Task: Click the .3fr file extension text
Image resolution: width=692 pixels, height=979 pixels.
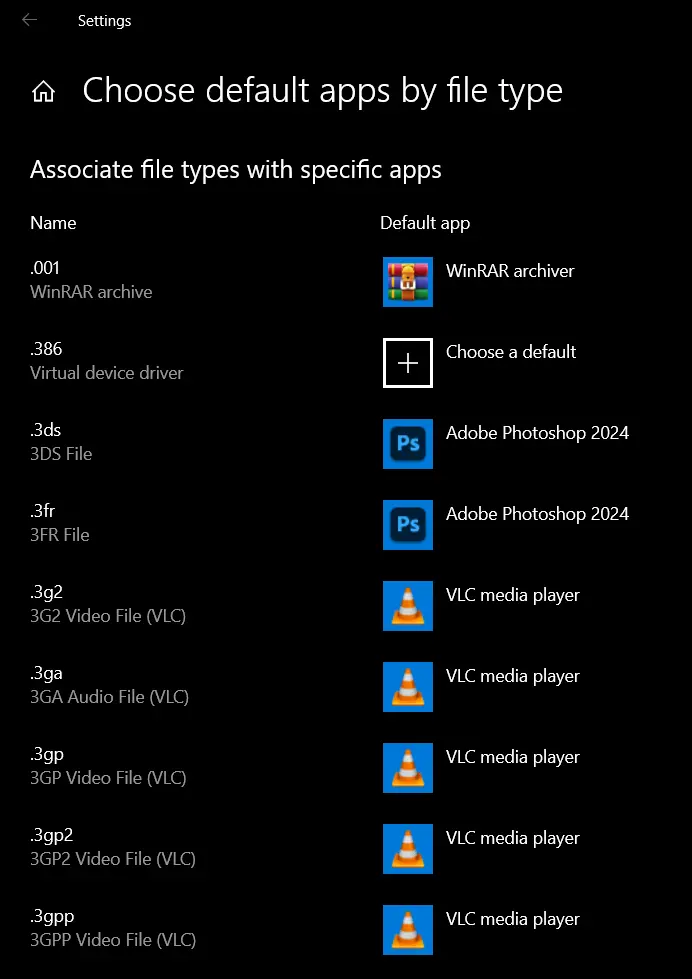Action: click(42, 511)
